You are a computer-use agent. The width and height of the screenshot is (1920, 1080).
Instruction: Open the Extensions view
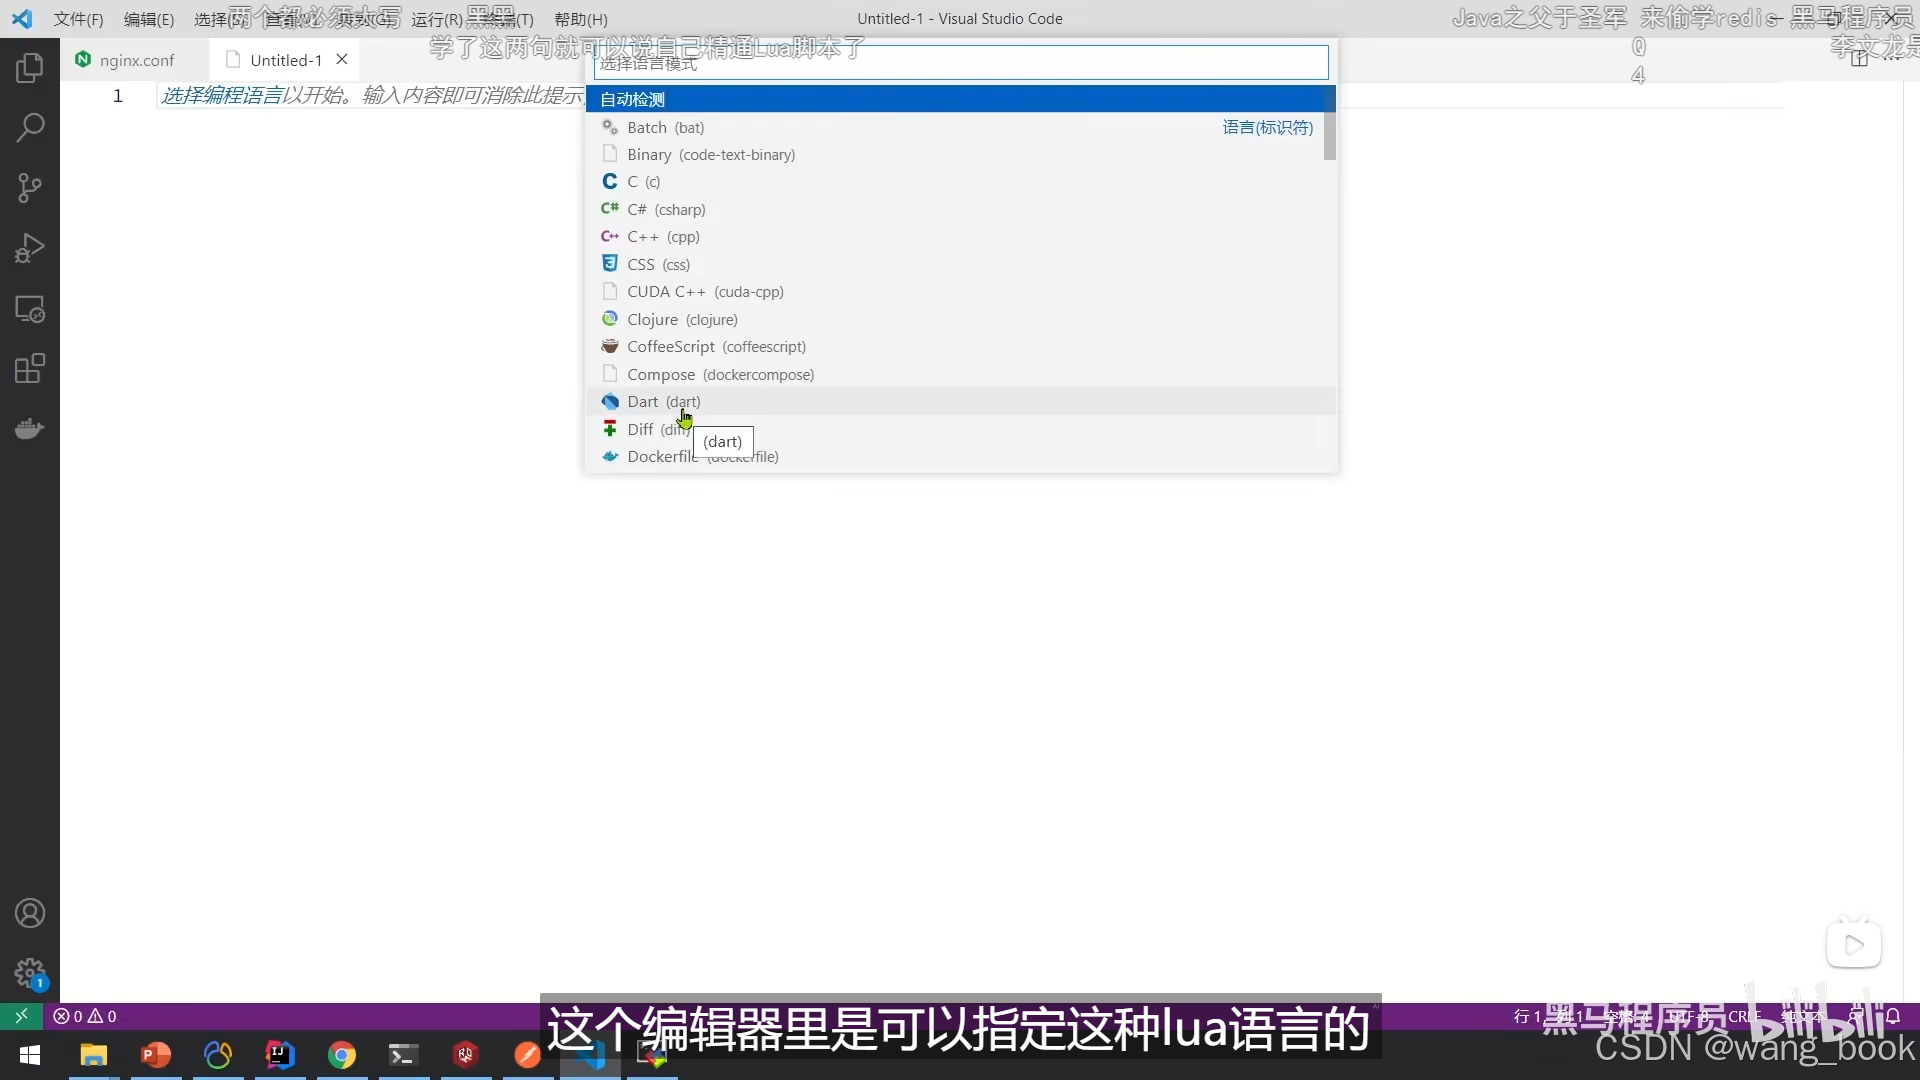pyautogui.click(x=30, y=369)
